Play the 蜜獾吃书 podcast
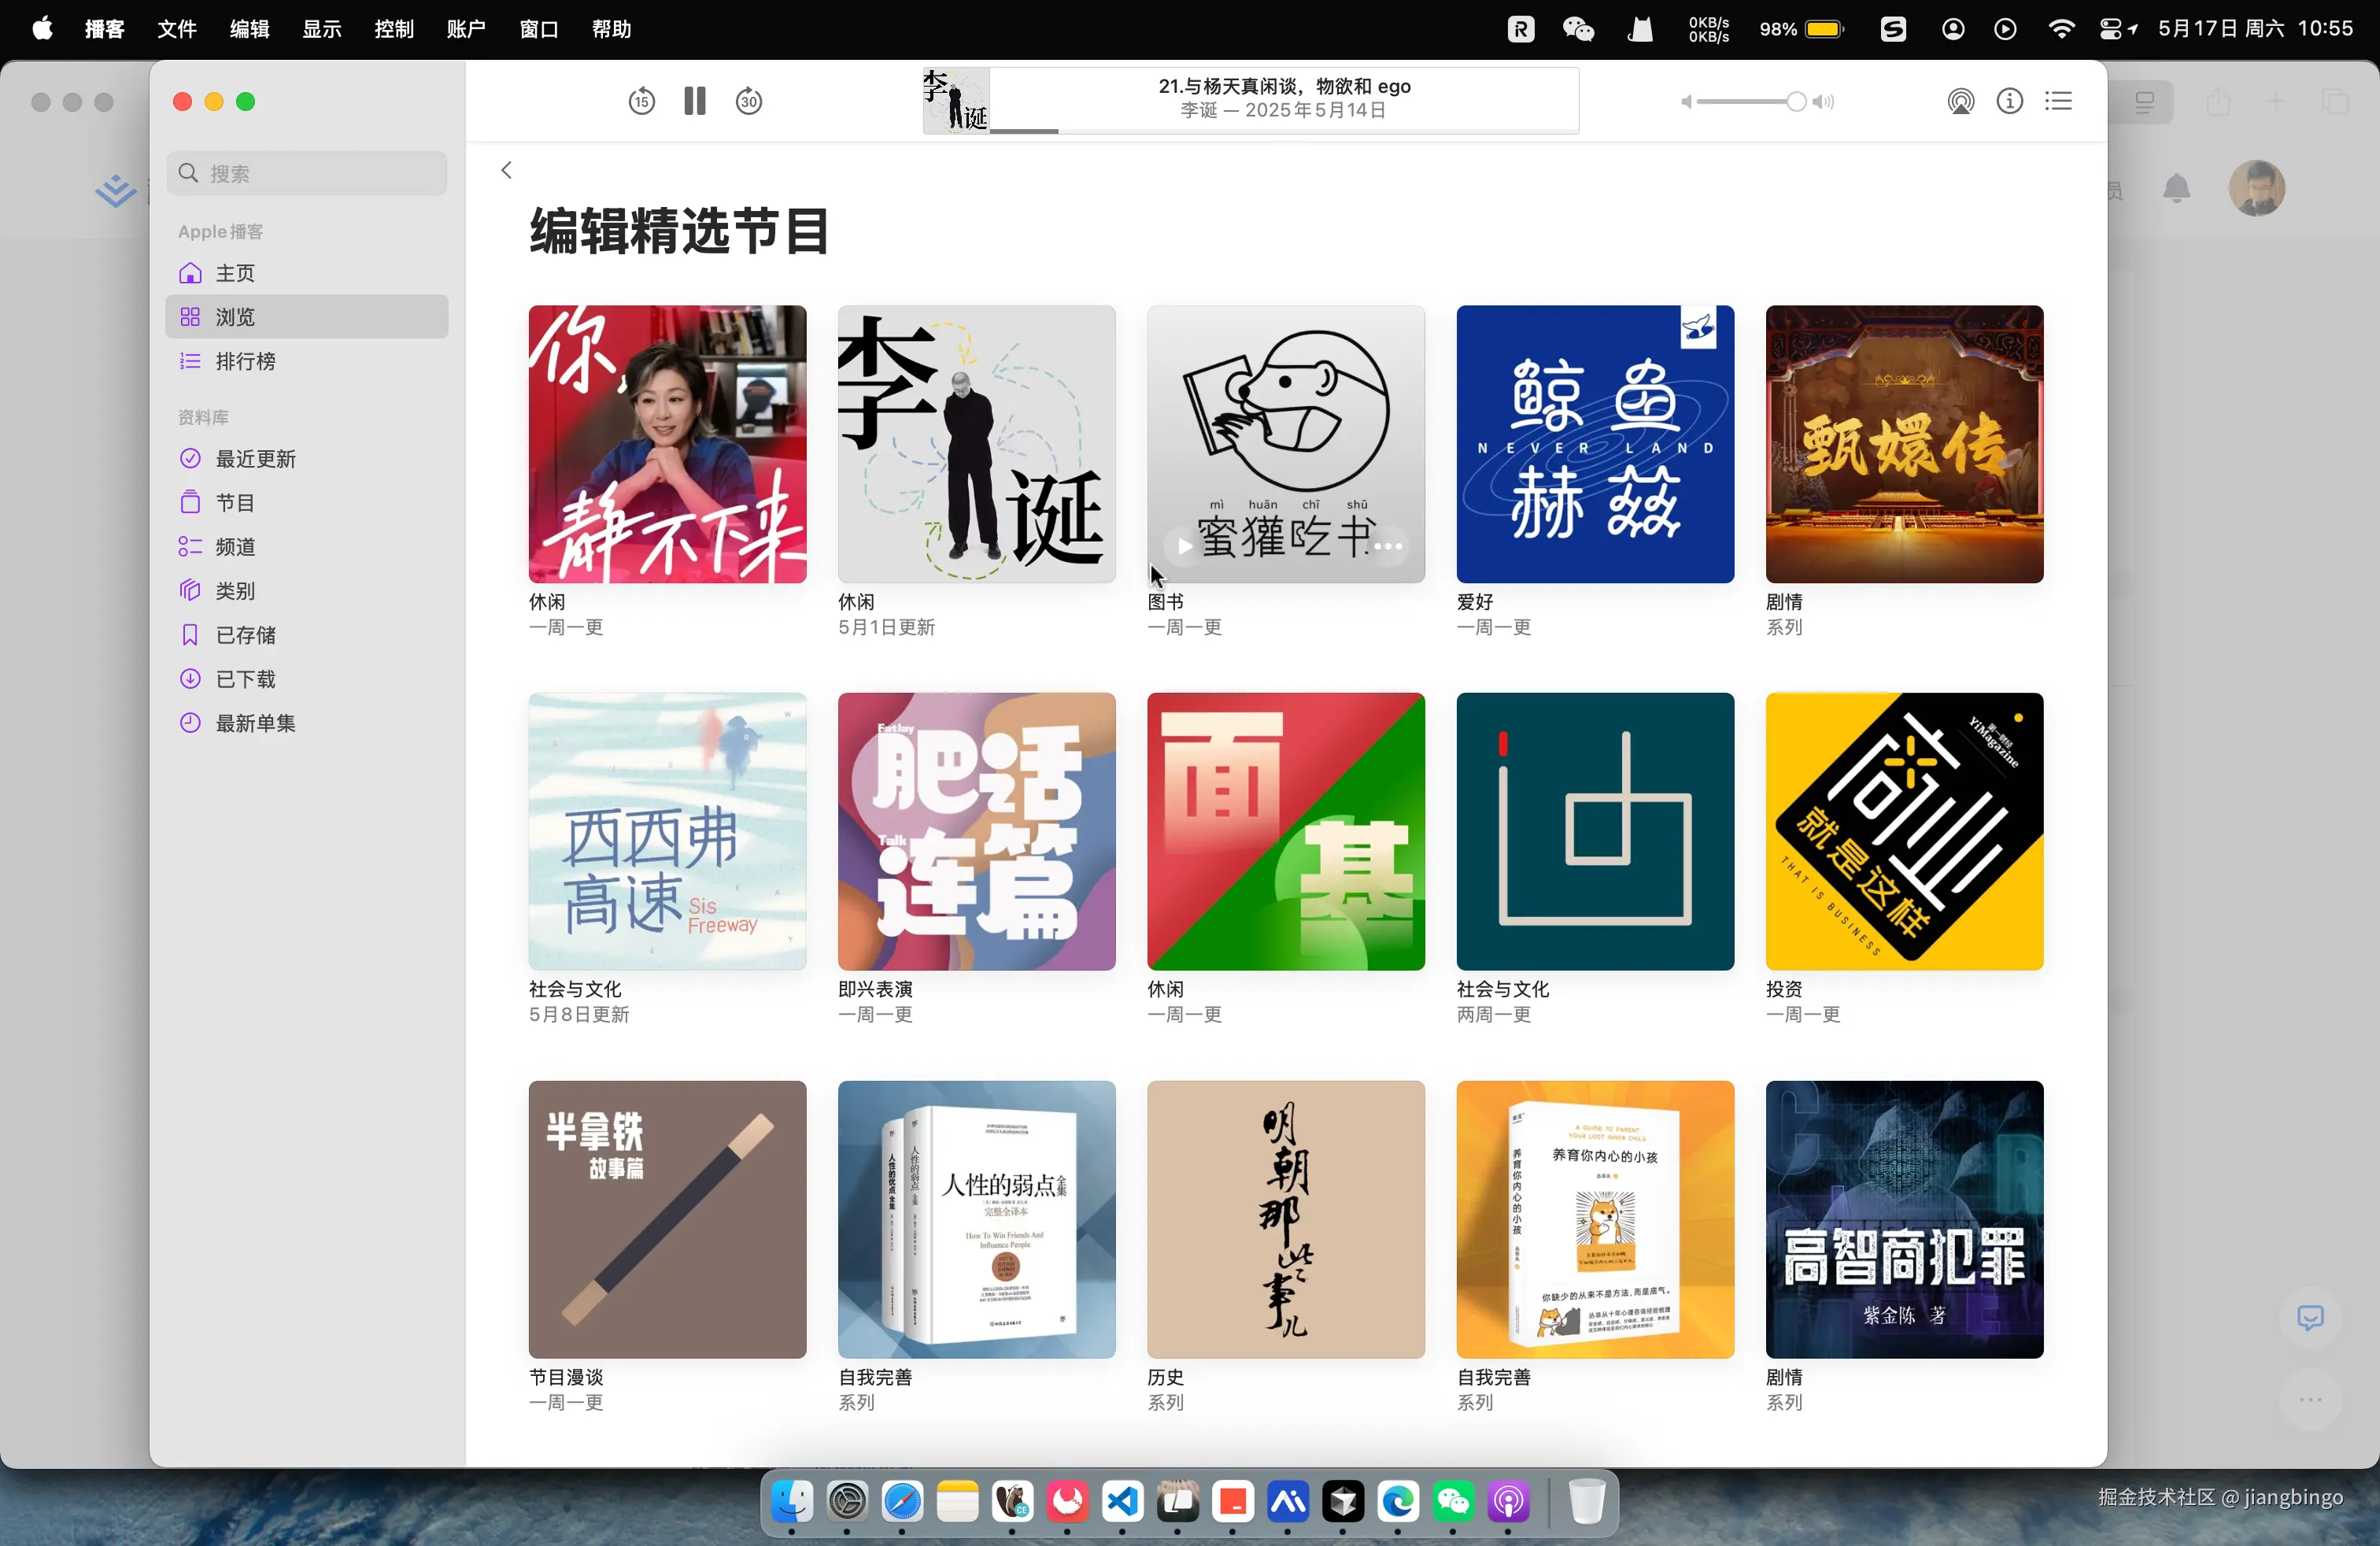 pos(1183,547)
